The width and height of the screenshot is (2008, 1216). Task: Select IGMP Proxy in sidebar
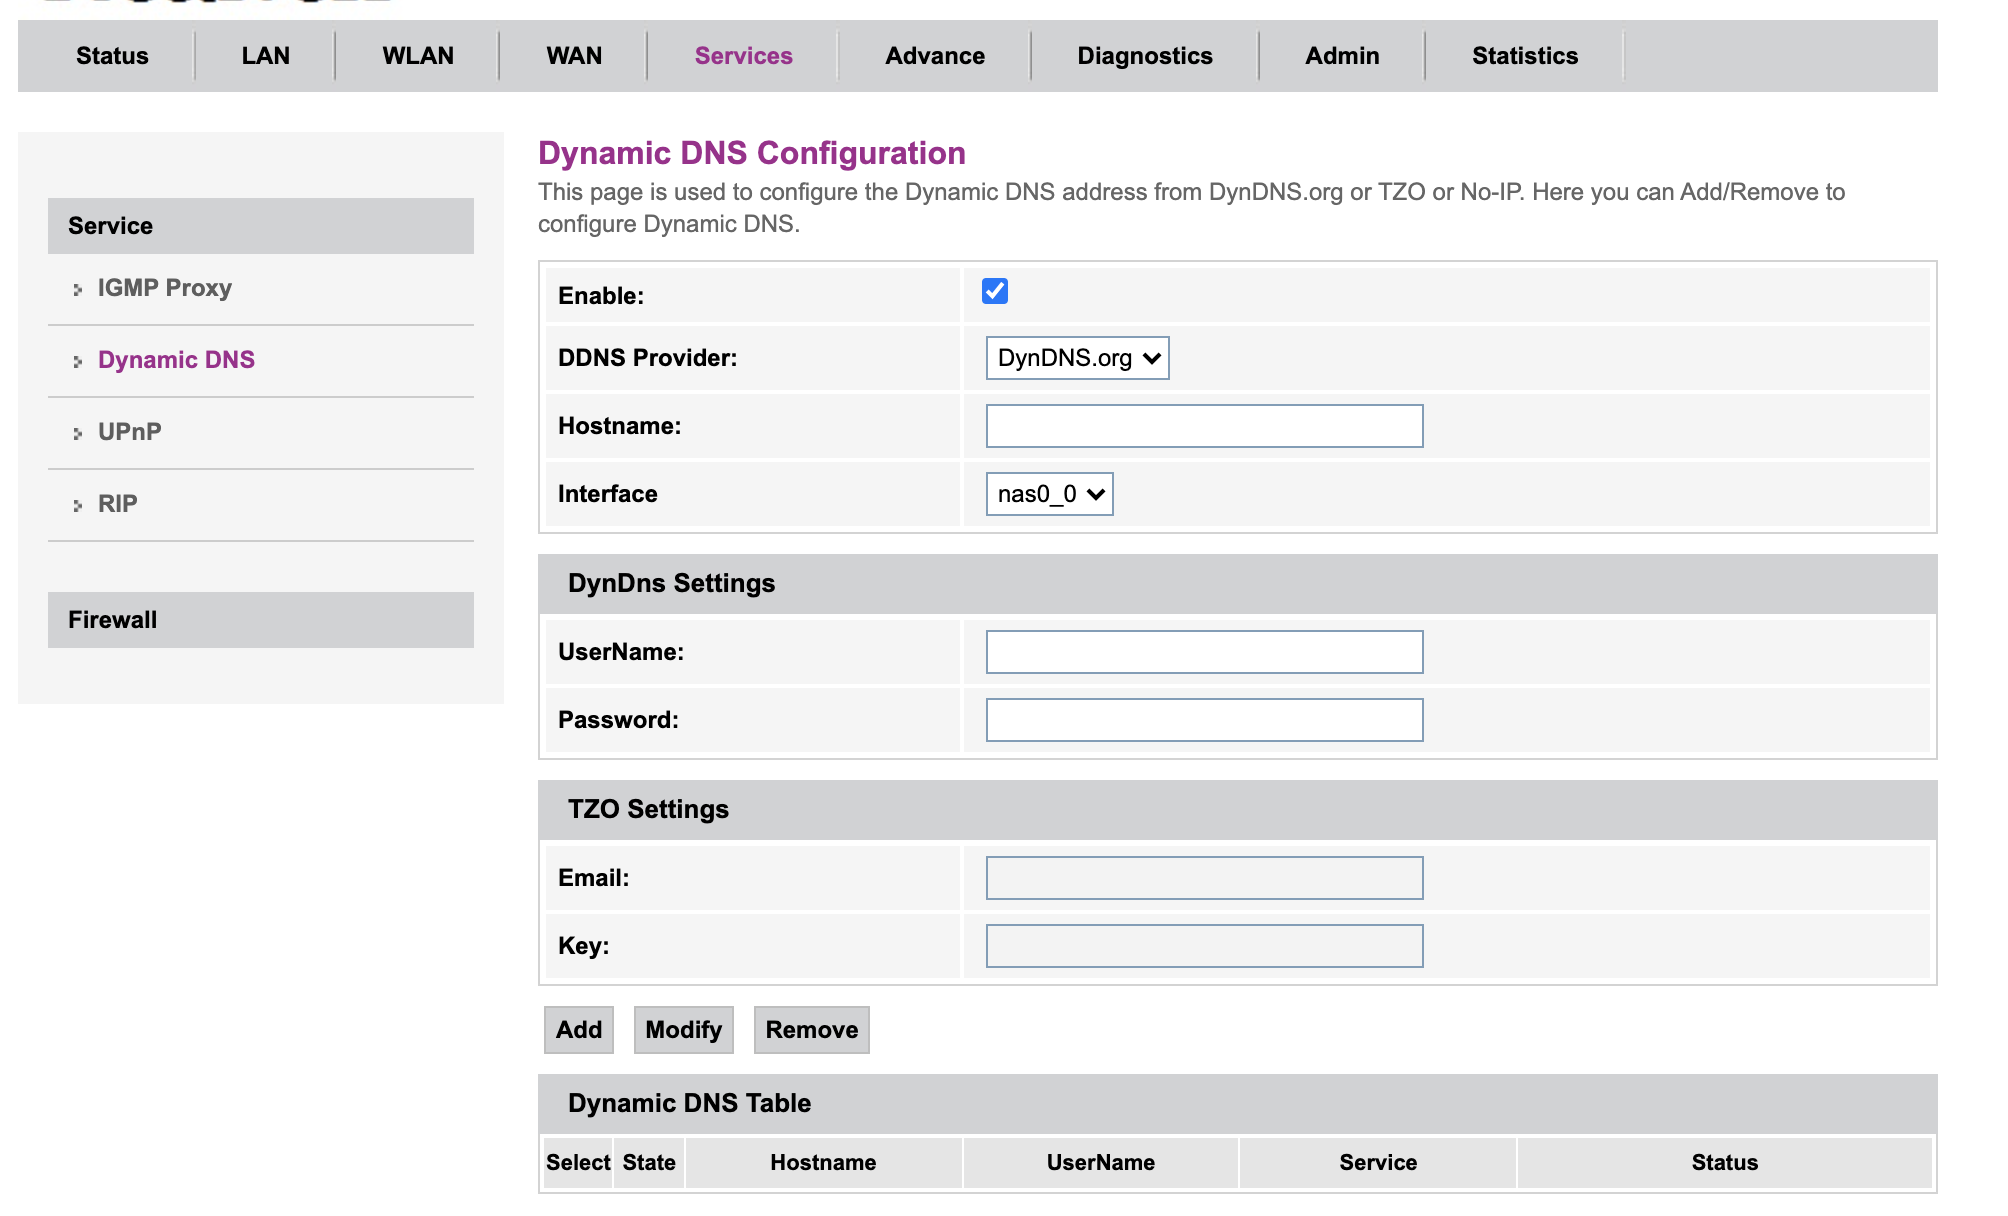[164, 288]
